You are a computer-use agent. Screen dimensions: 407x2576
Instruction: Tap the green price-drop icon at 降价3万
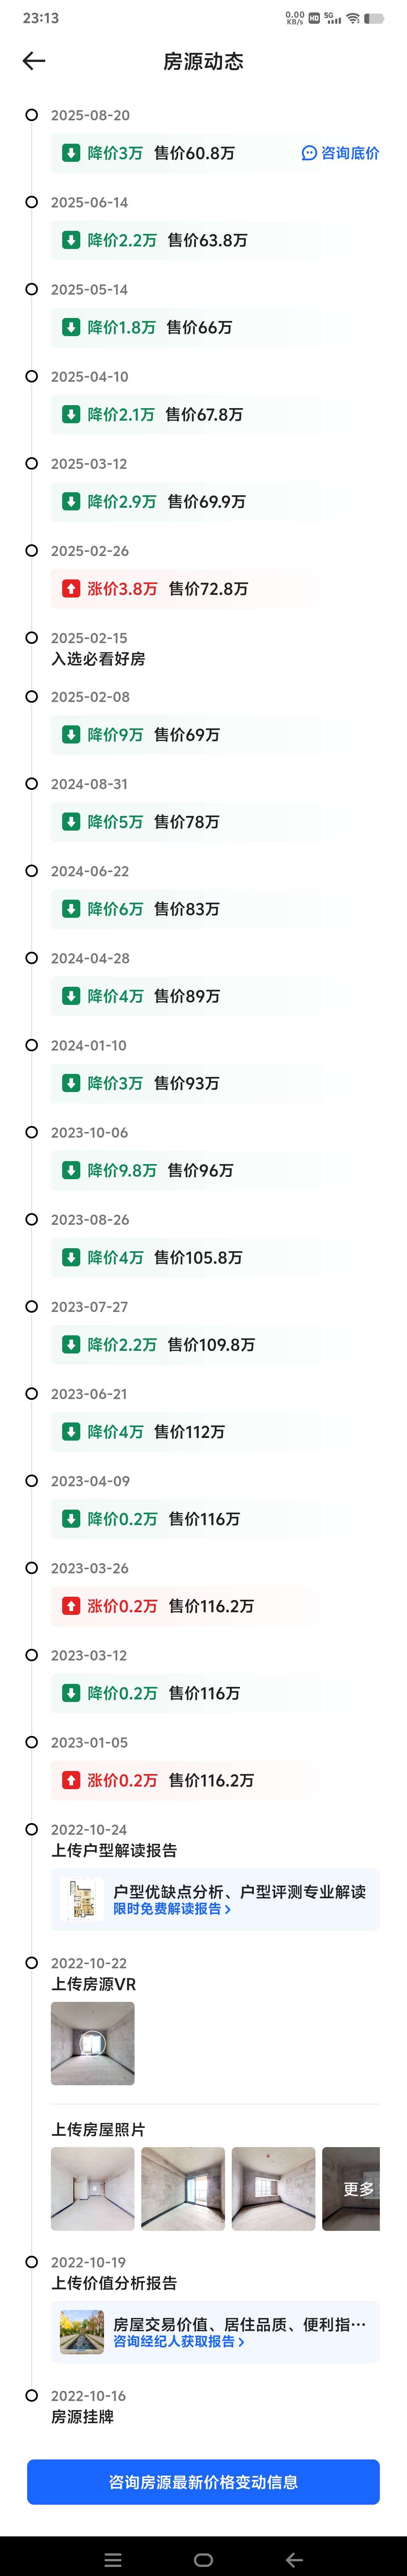click(x=71, y=153)
